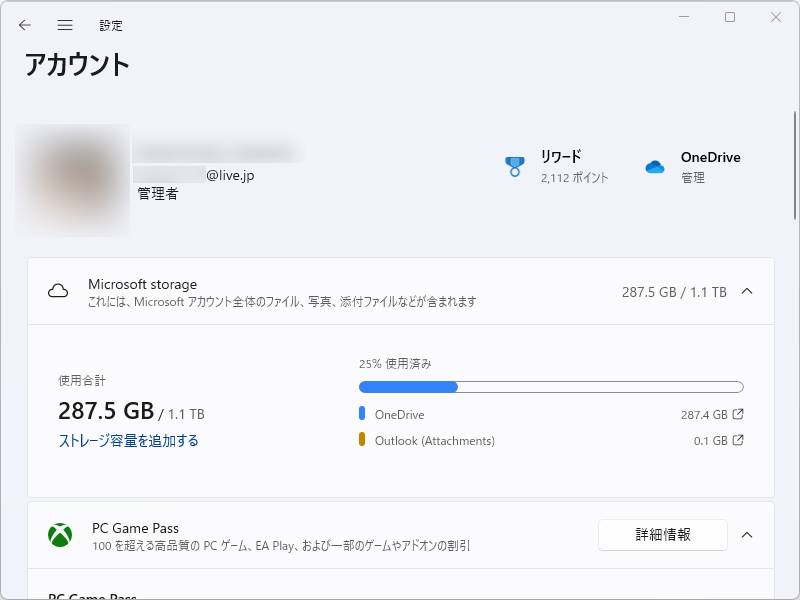
Task: Click the Microsoft storage cloud outline icon
Action: click(58, 290)
